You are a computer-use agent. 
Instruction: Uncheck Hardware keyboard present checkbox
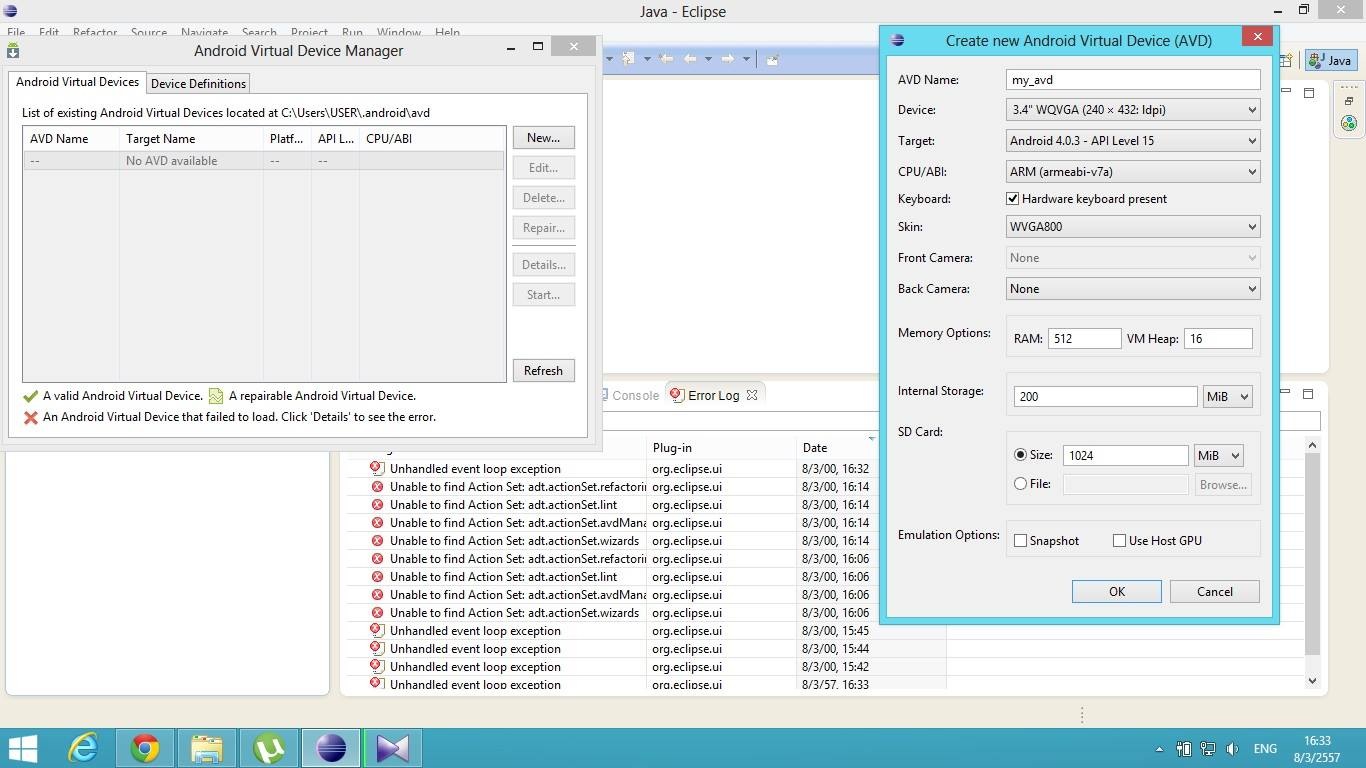(1013, 199)
